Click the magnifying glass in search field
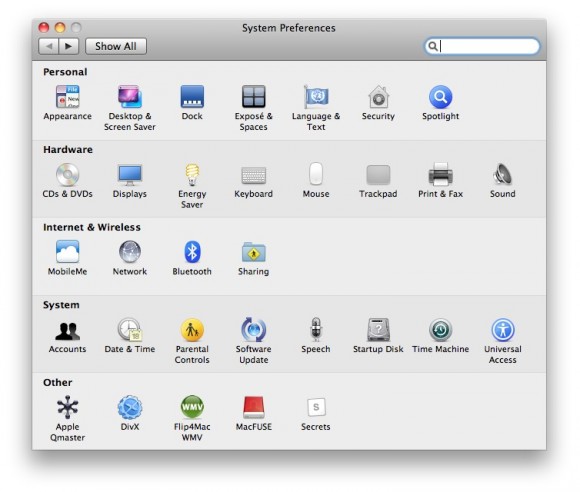This screenshot has width=580, height=492. click(432, 46)
